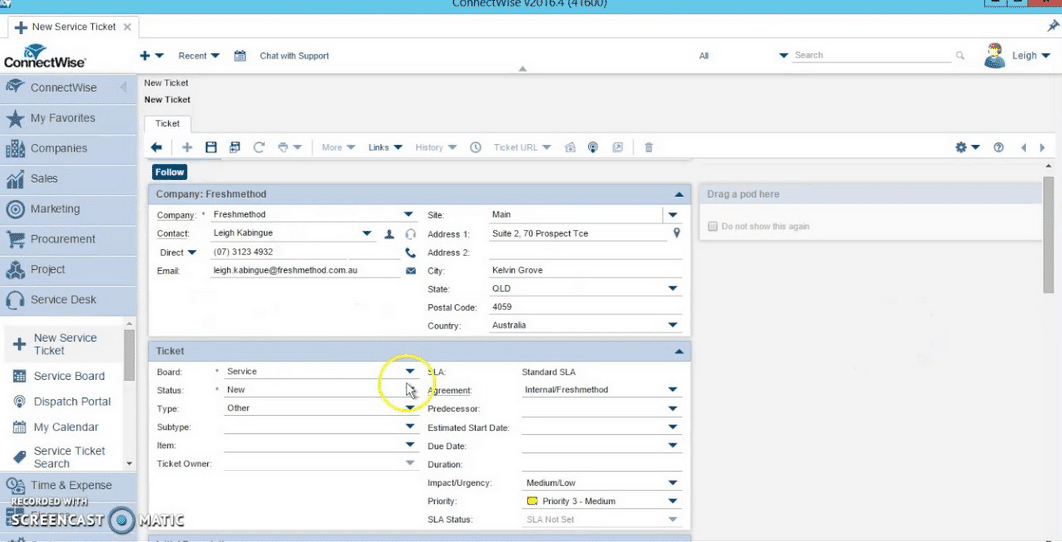Click Chat with Support link
Screen dimensions: 1062x542
click(294, 56)
